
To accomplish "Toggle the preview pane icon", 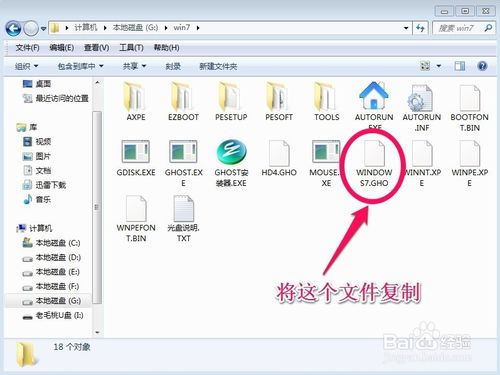I will [460, 66].
